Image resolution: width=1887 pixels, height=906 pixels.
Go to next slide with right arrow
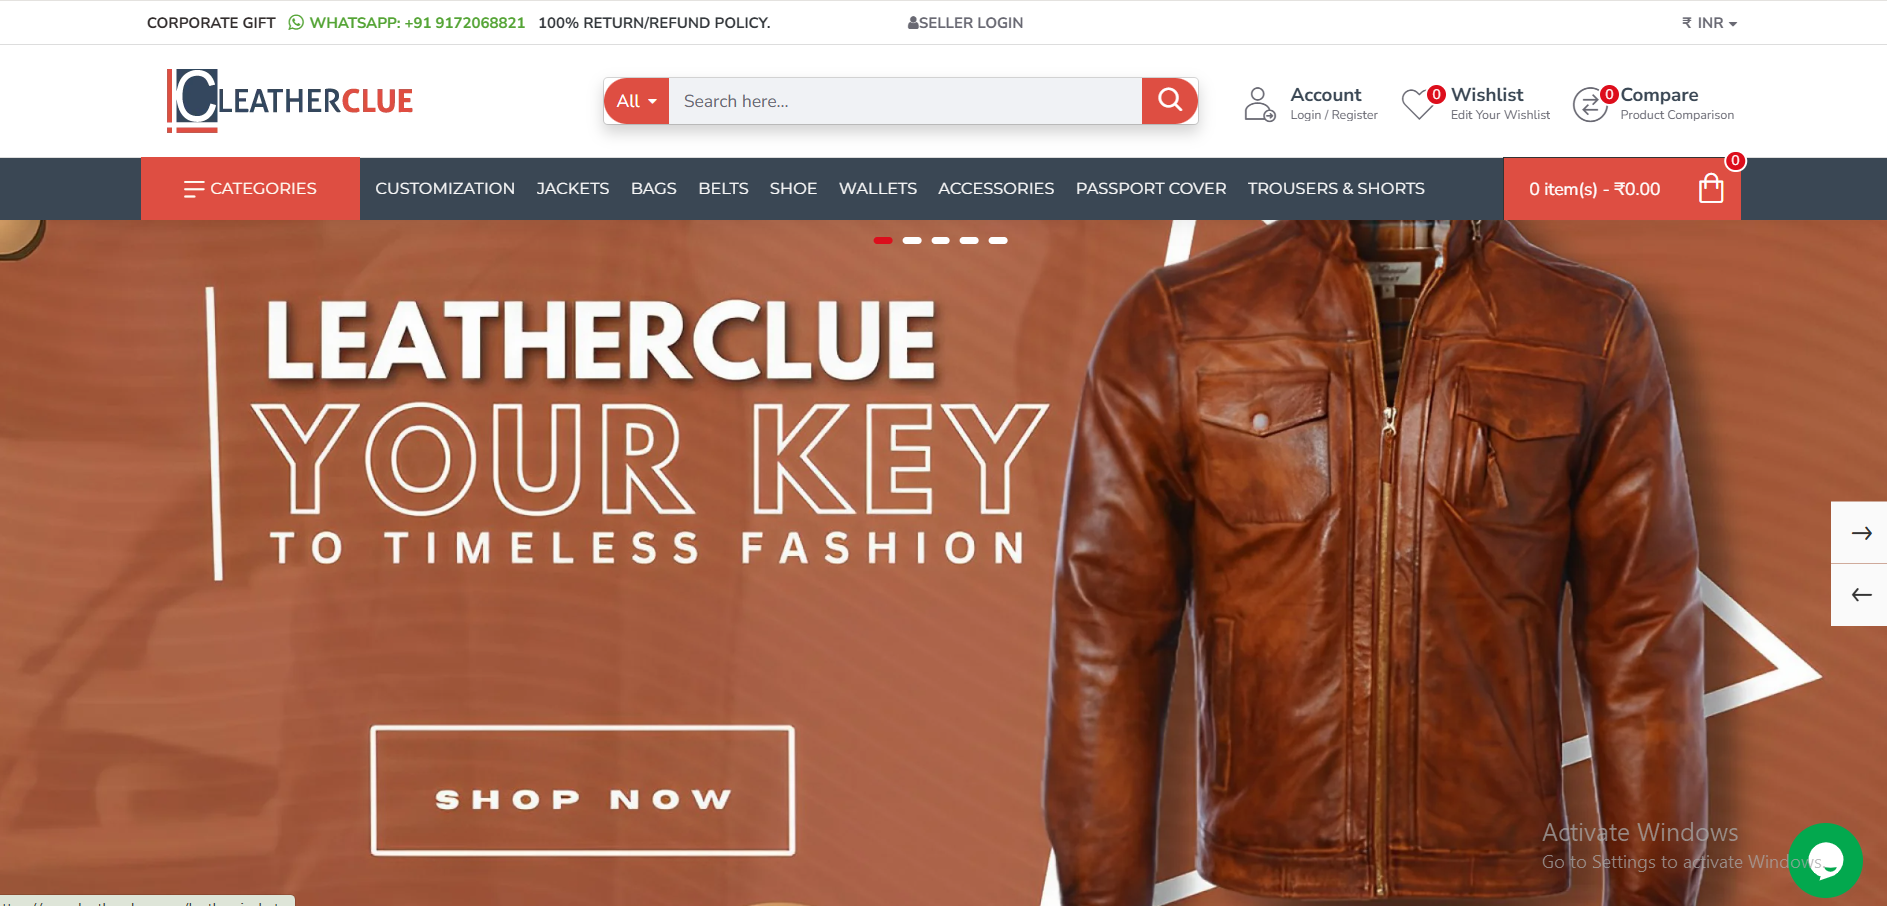click(x=1860, y=533)
